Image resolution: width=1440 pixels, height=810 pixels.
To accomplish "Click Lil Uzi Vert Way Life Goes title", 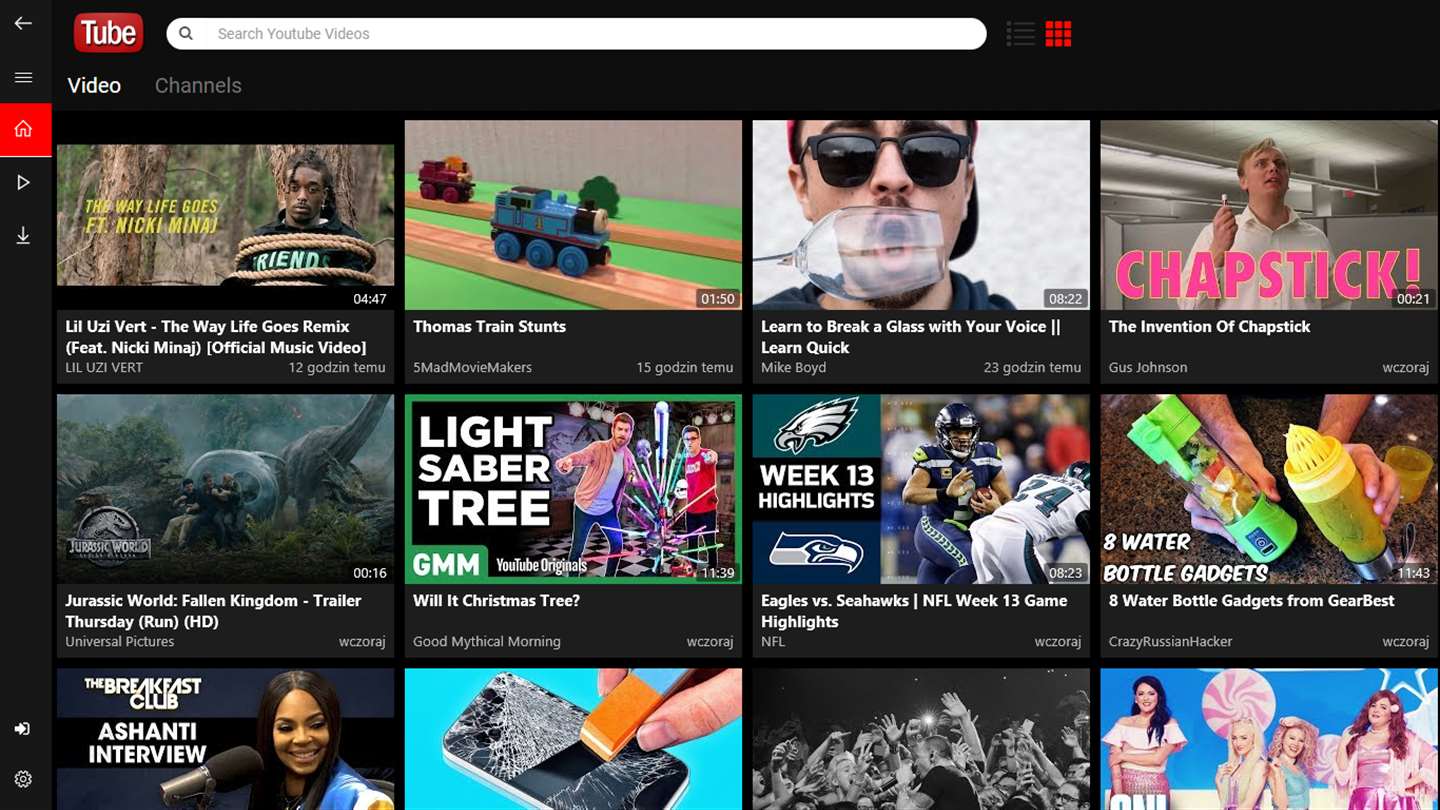I will click(215, 337).
